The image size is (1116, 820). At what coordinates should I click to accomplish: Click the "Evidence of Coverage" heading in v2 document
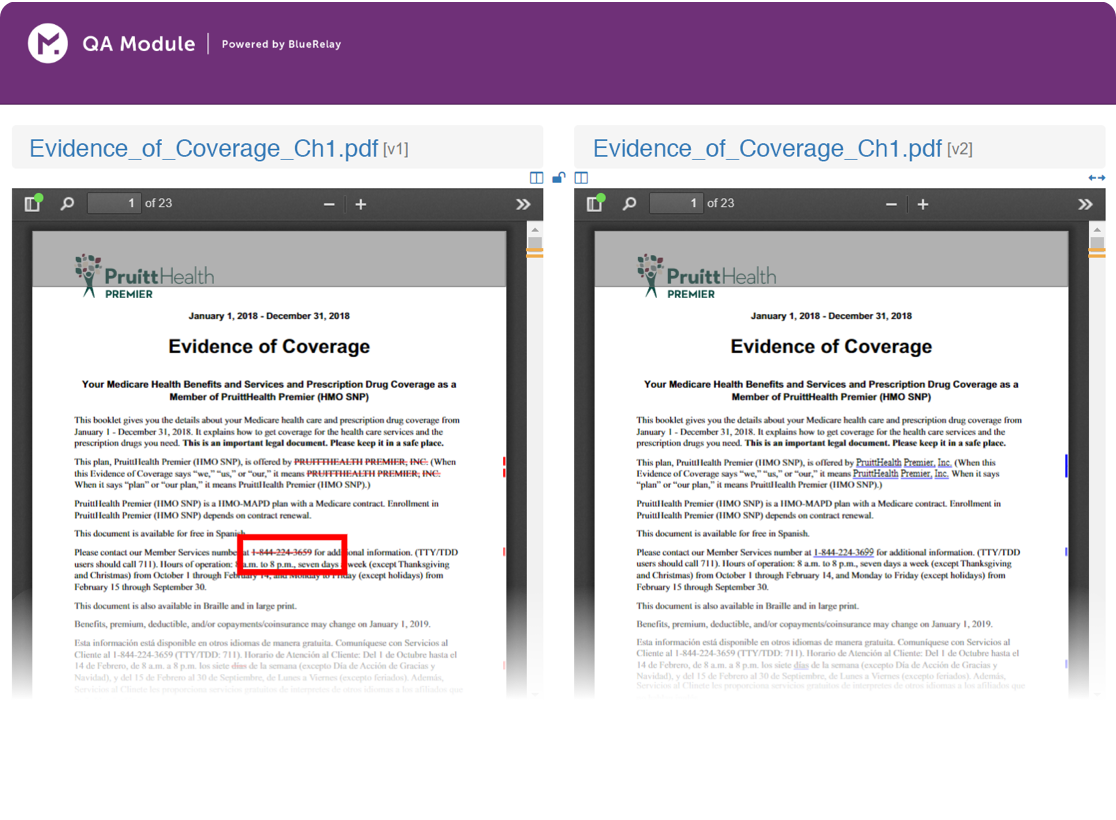click(831, 347)
